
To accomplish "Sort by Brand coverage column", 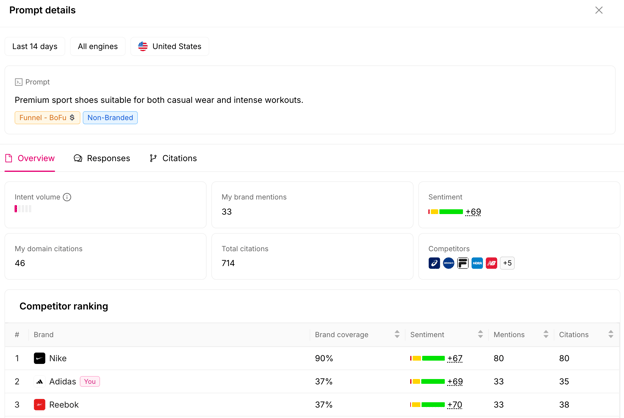I will [x=397, y=334].
